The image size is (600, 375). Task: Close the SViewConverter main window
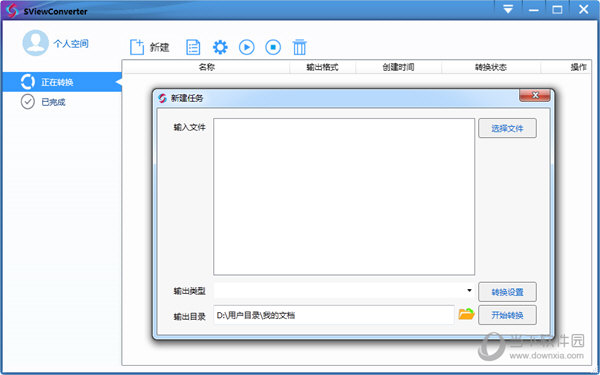[x=584, y=10]
